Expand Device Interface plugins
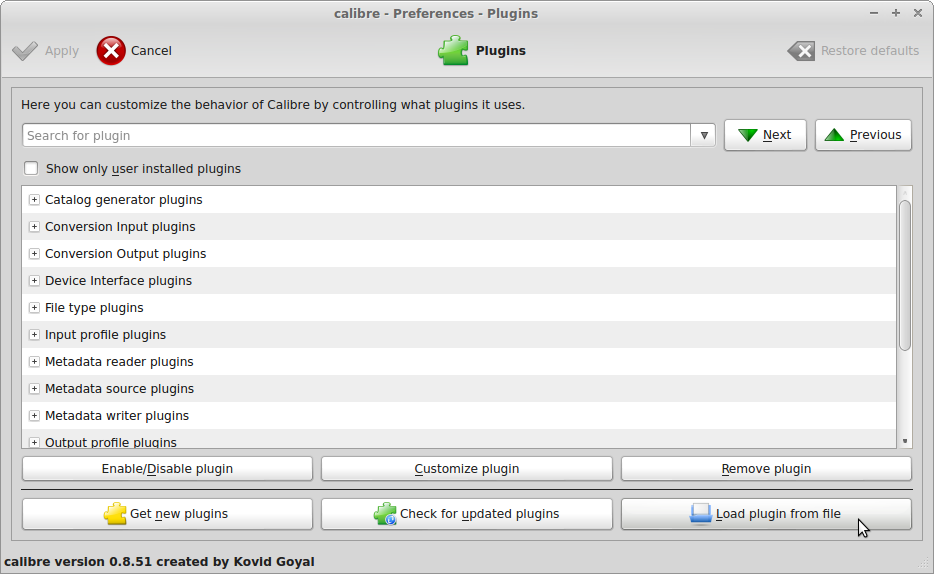 (34, 280)
